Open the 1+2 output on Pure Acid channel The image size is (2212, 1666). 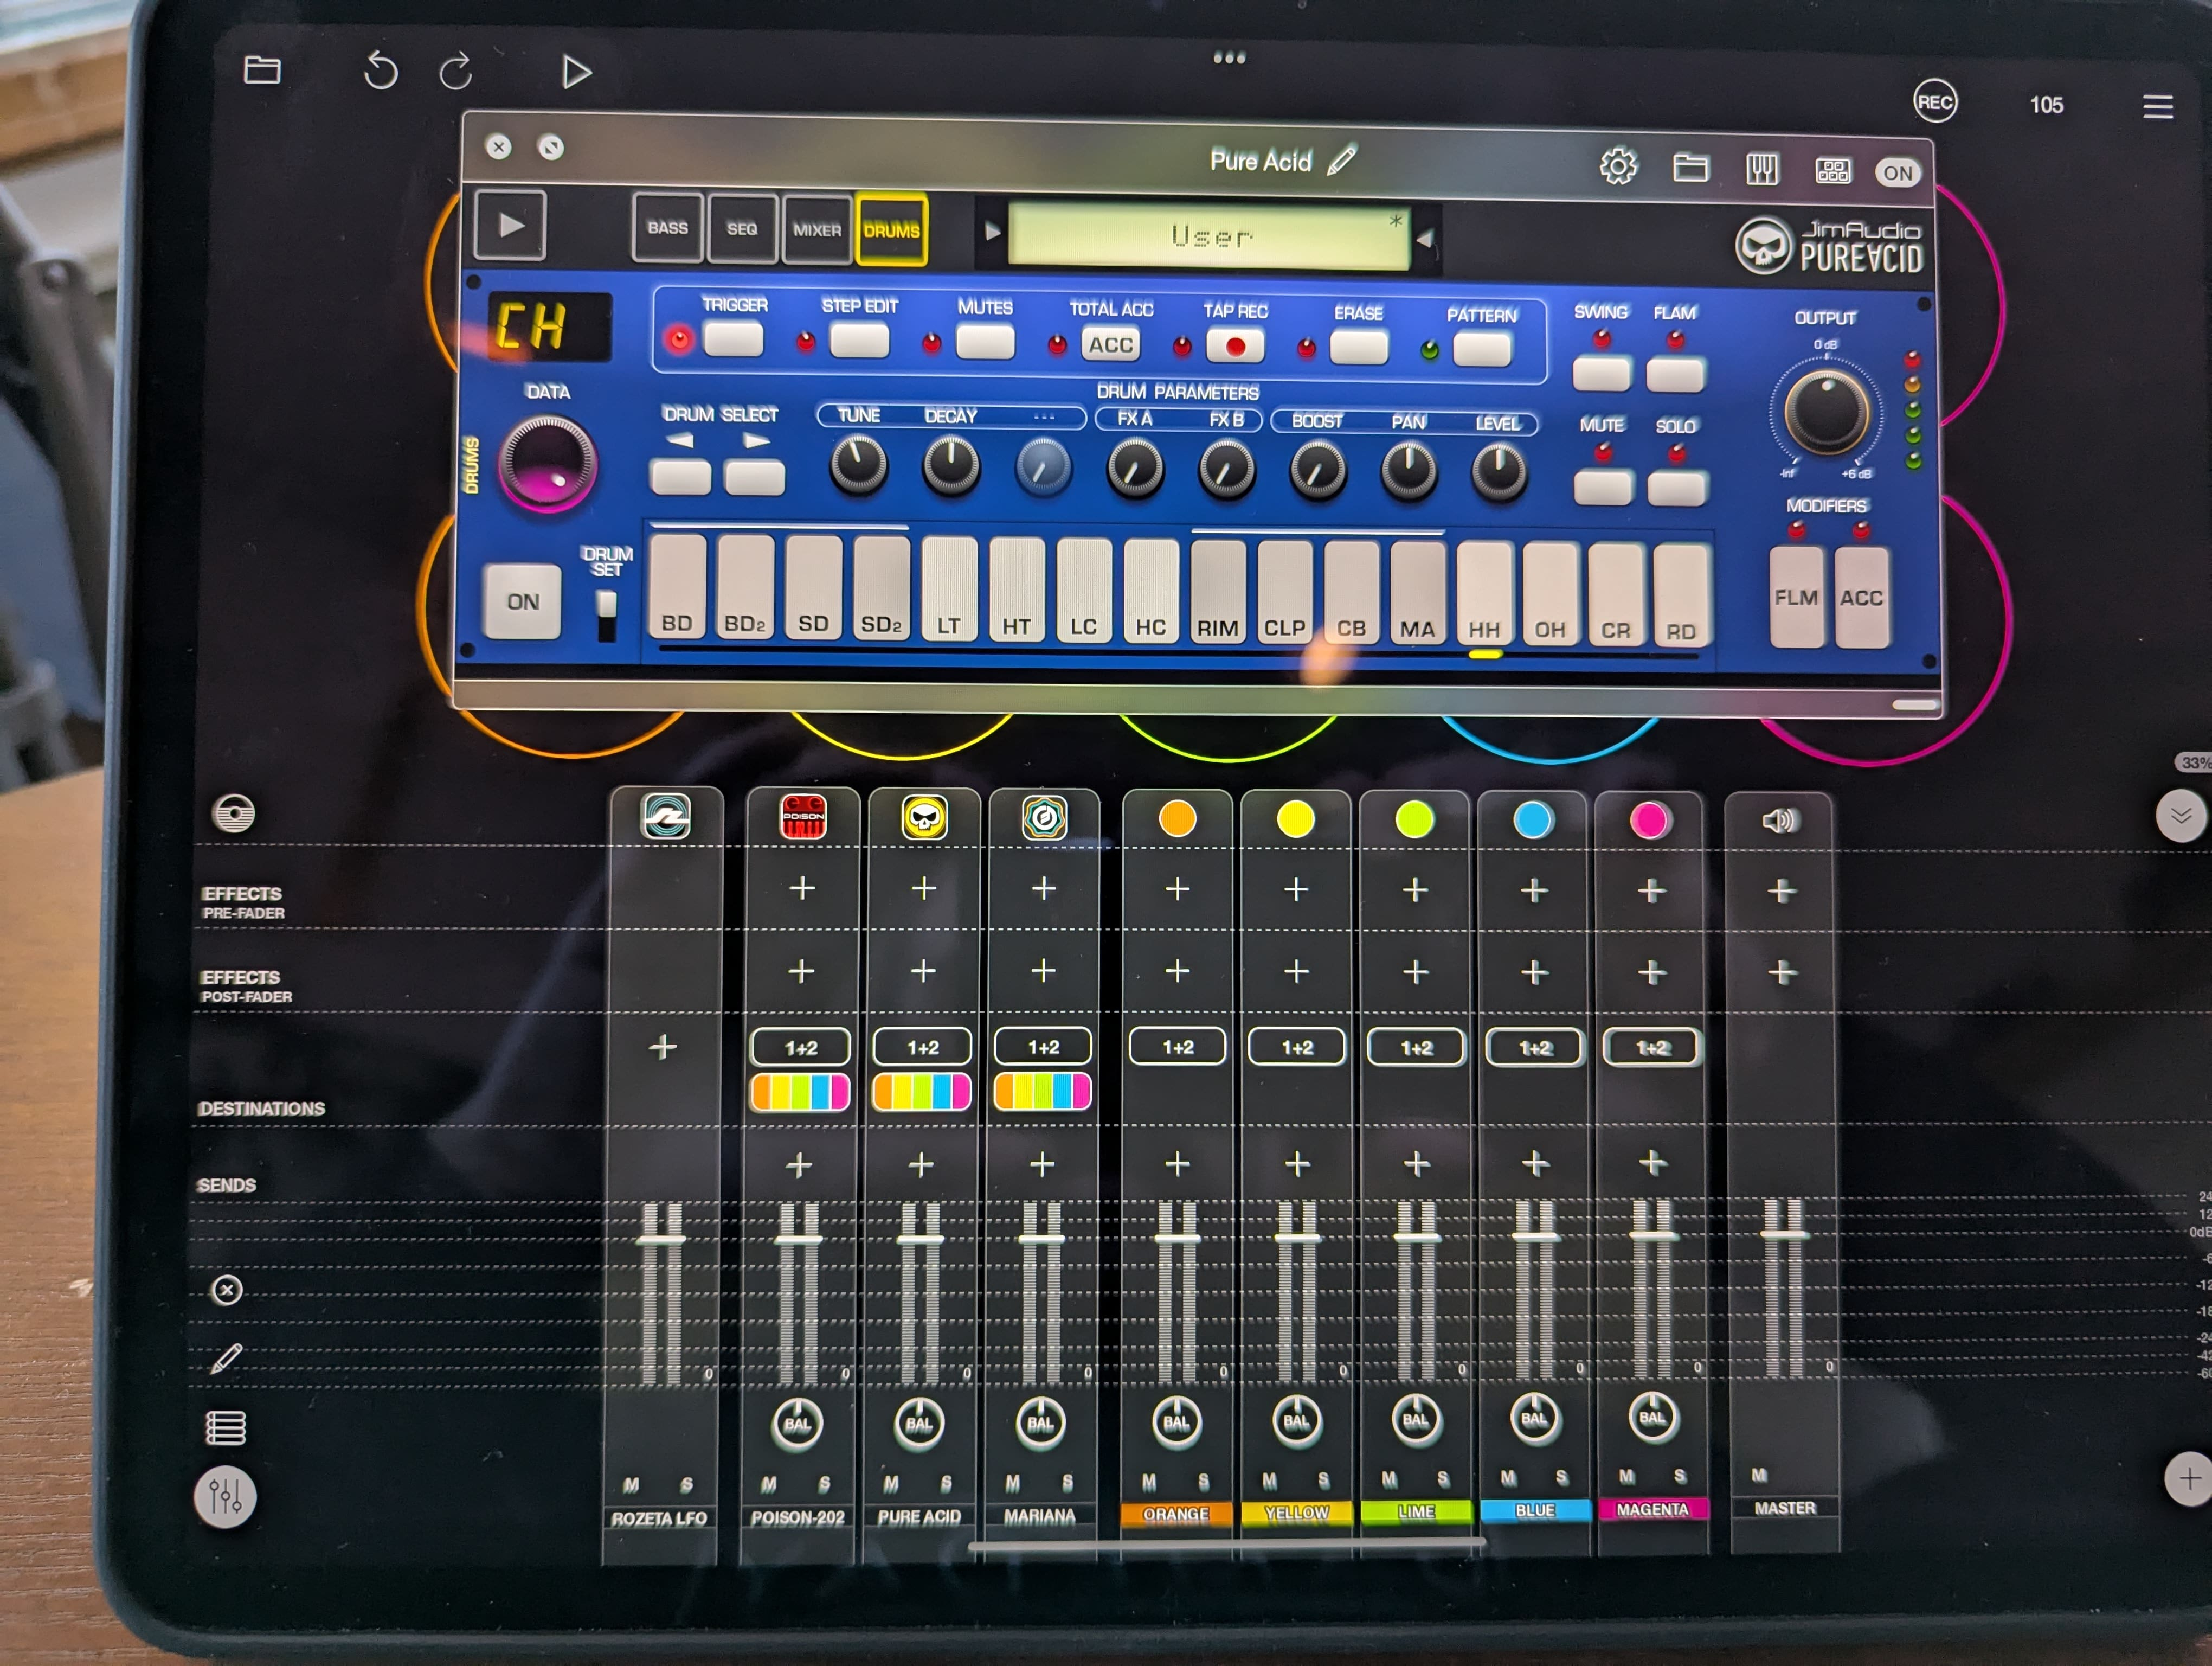click(922, 1047)
